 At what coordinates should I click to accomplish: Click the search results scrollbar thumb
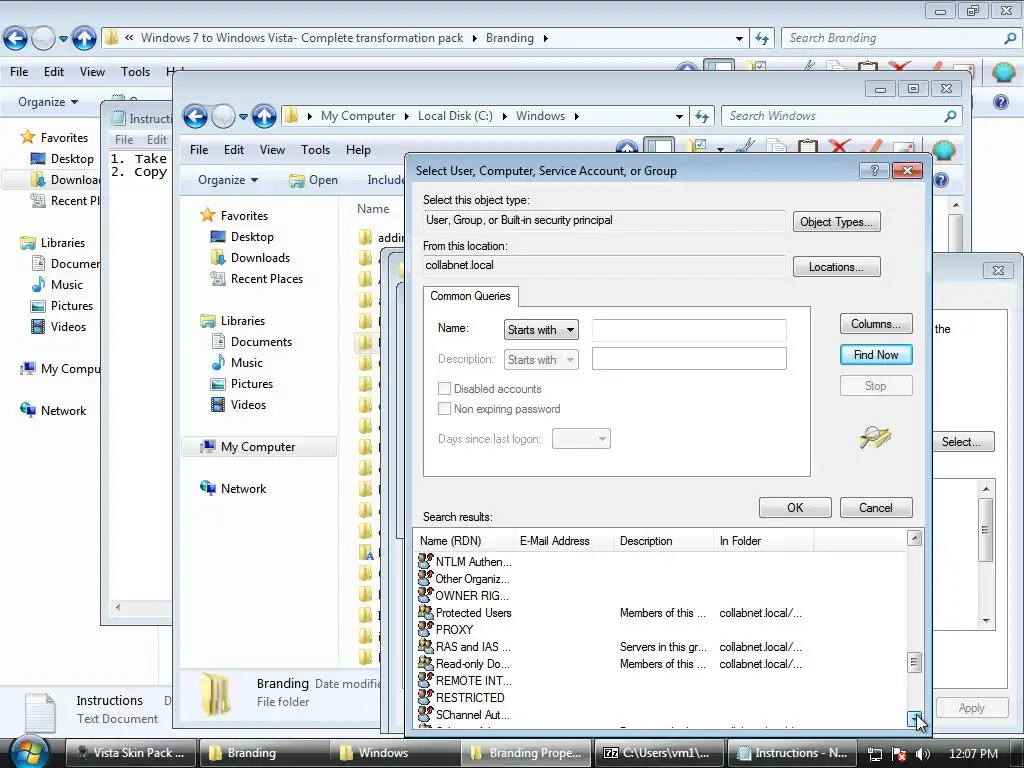point(914,663)
